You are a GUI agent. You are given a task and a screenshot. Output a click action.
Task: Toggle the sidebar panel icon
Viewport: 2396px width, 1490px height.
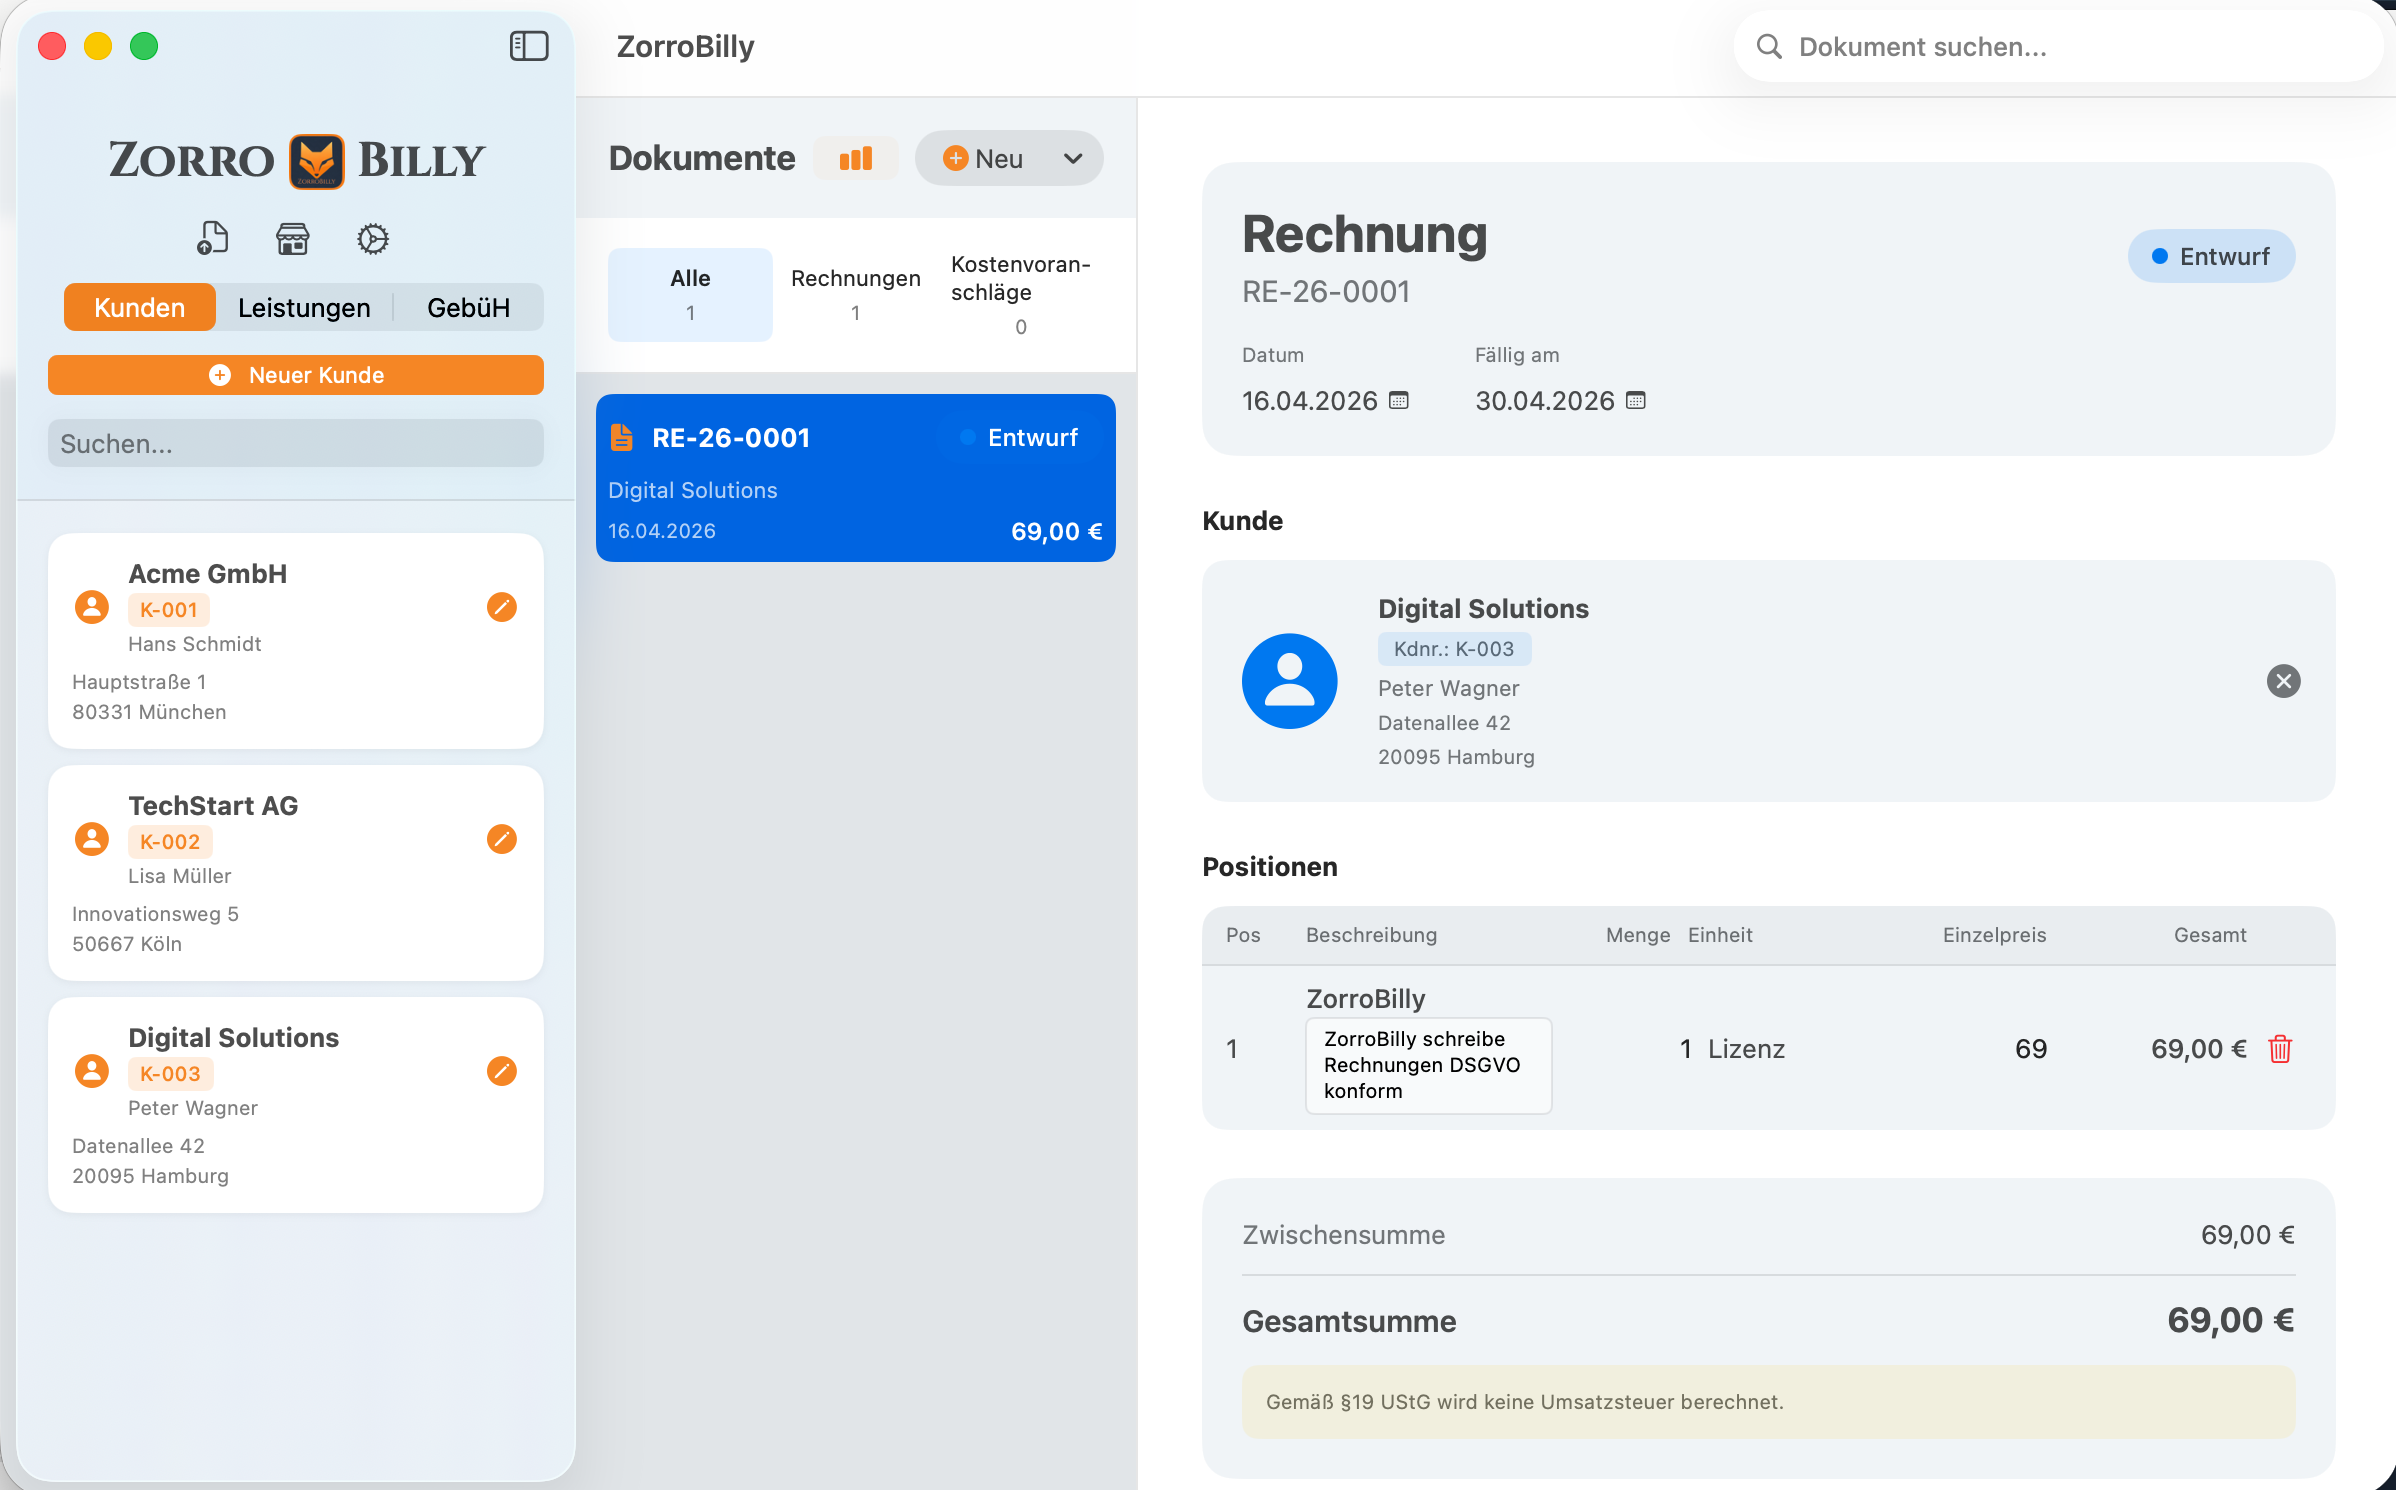529,46
